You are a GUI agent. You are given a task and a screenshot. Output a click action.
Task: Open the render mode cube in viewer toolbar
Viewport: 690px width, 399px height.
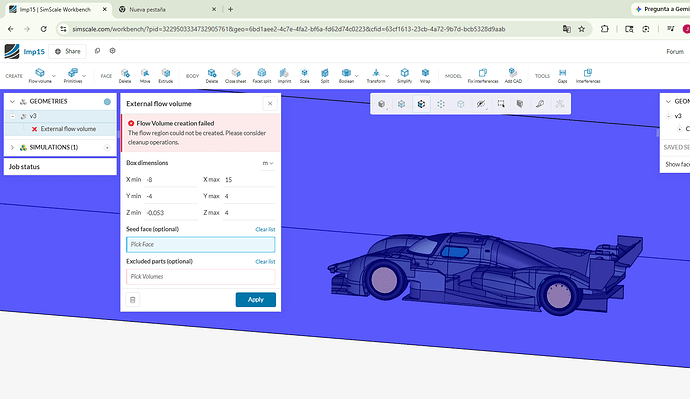click(x=382, y=104)
